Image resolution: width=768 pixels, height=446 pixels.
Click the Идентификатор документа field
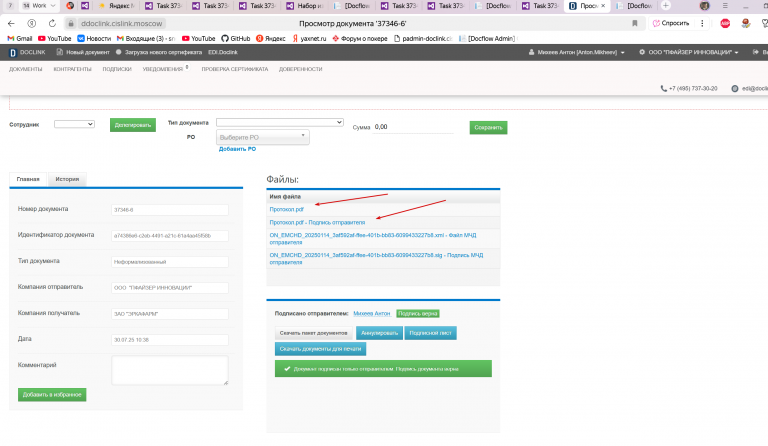tap(169, 235)
